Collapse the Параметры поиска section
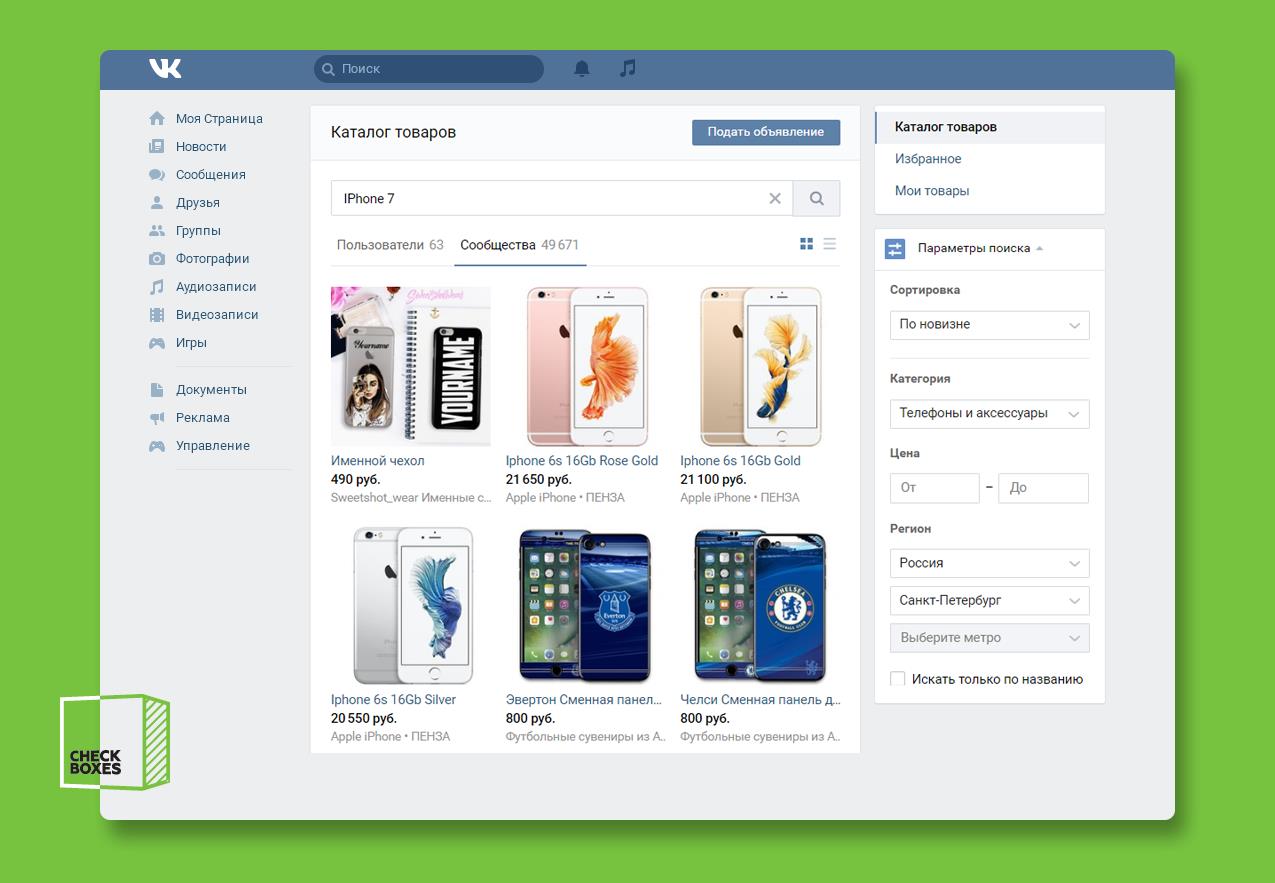 (980, 248)
